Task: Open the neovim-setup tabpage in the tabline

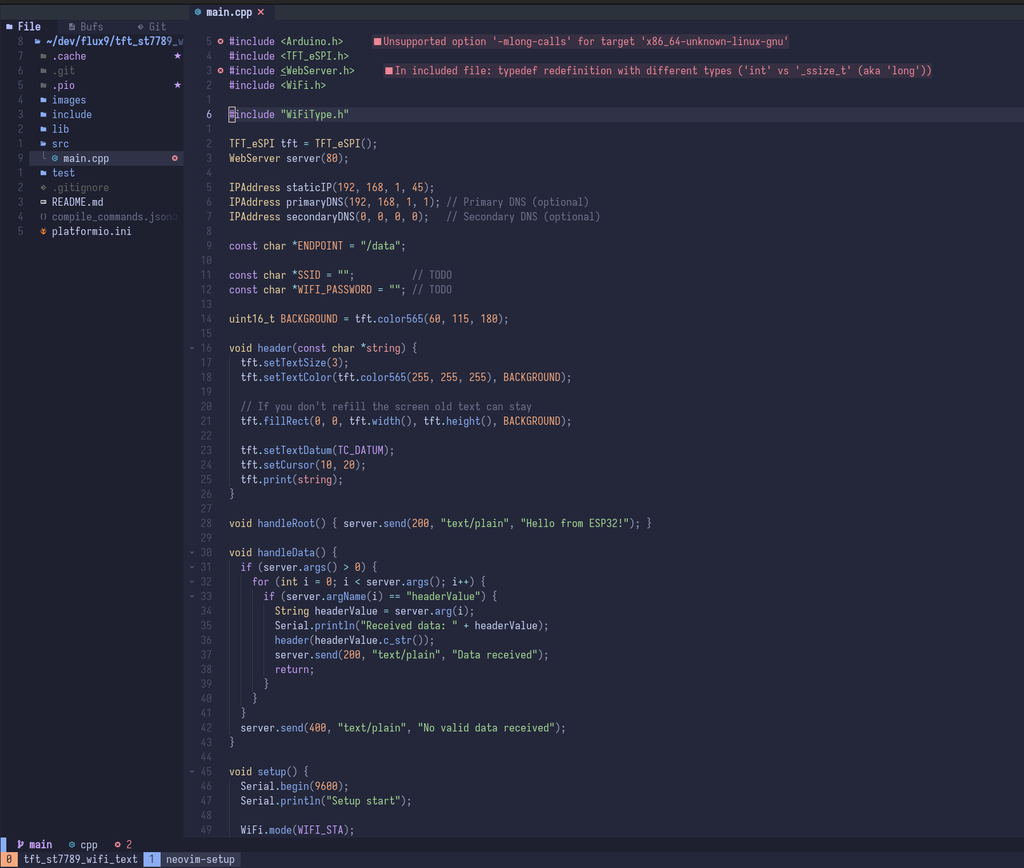Action: 199,859
